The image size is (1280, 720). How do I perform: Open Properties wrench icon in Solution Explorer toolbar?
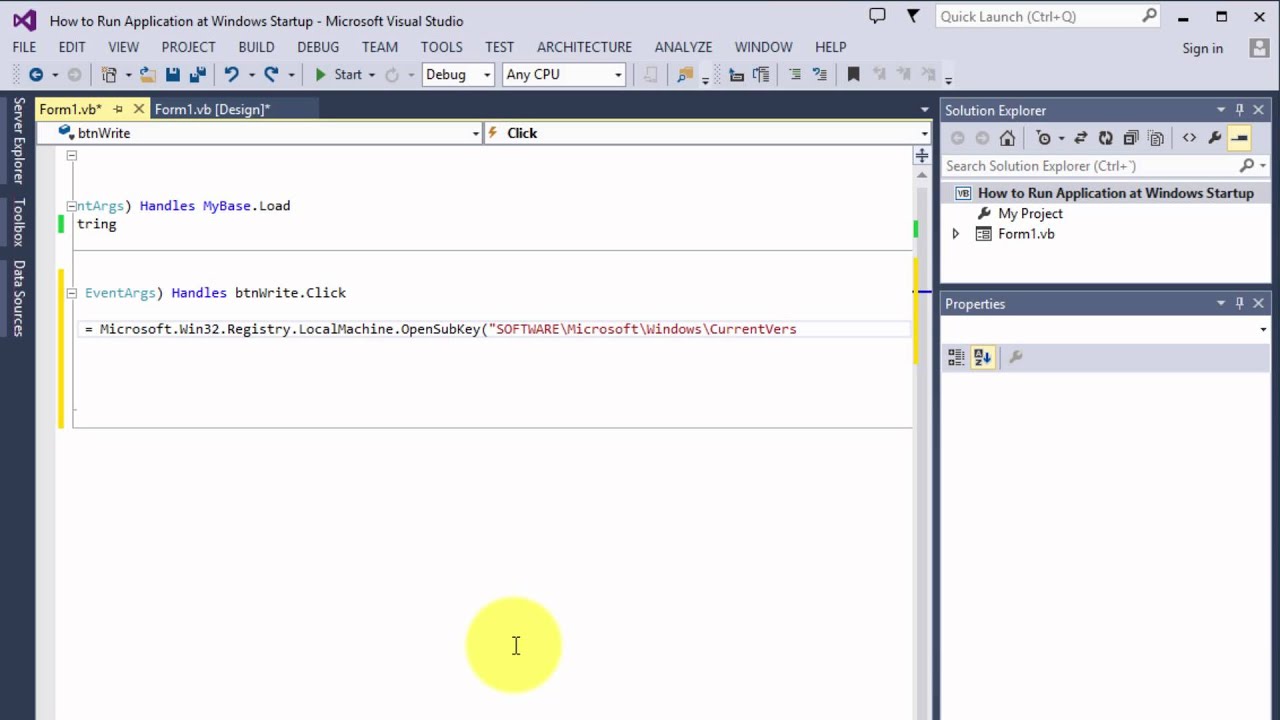(1214, 138)
